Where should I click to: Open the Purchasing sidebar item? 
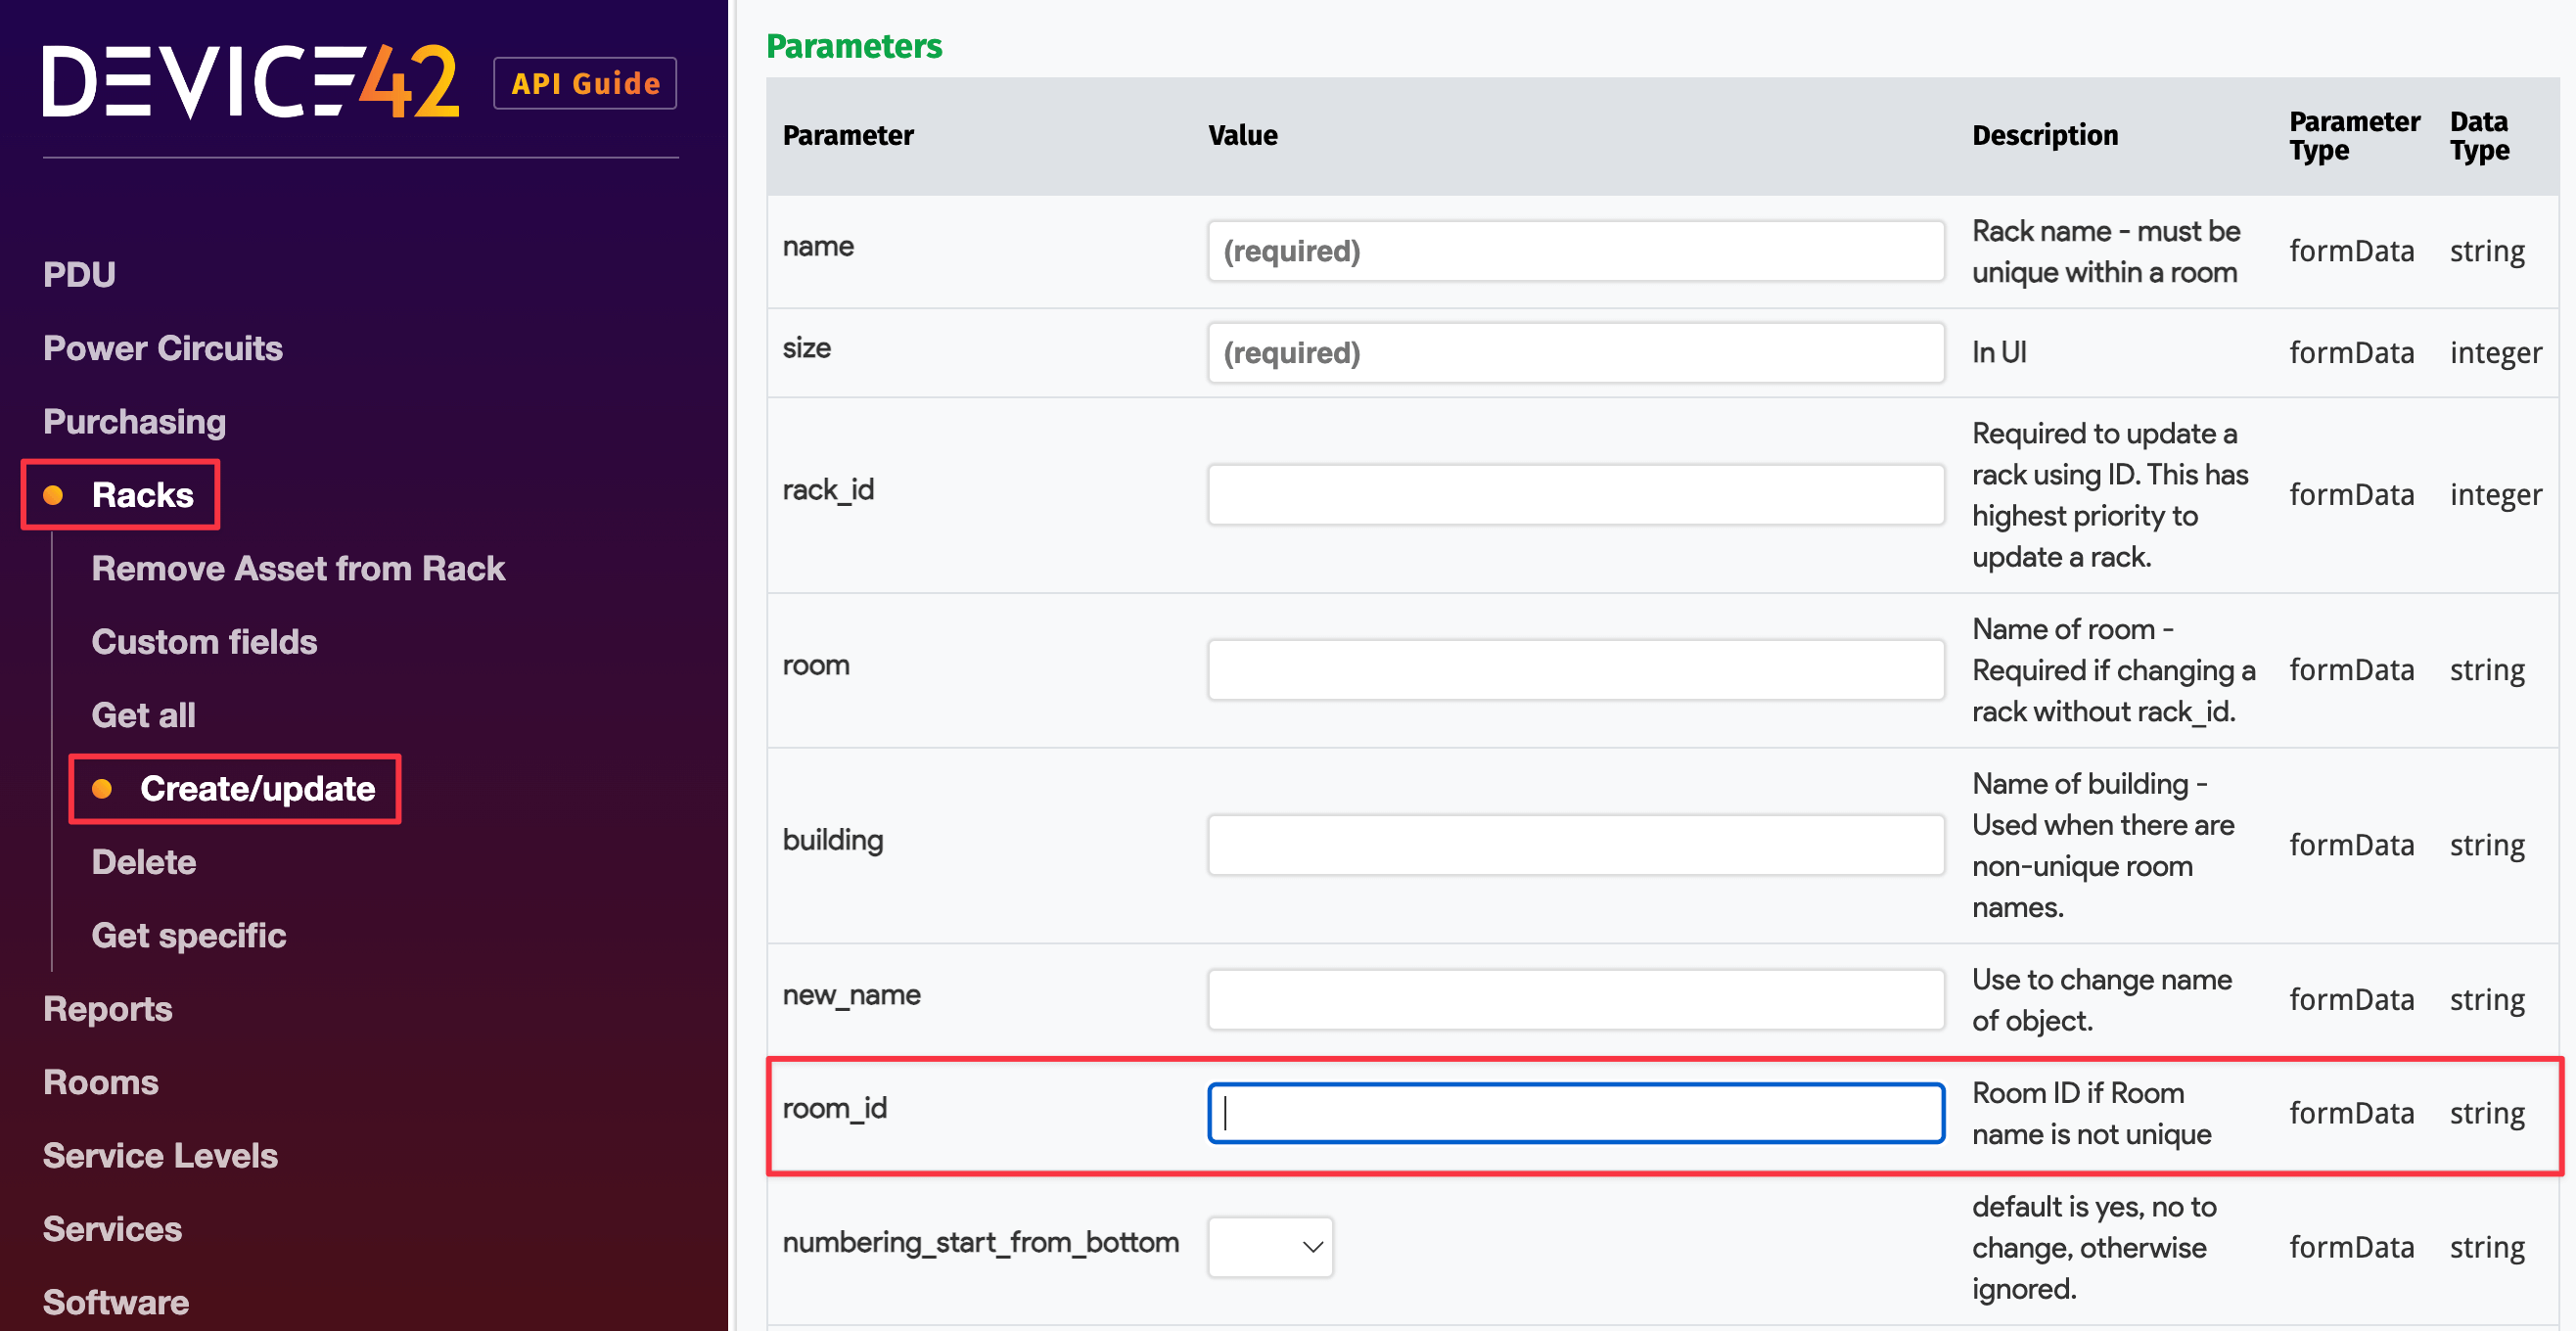[134, 421]
